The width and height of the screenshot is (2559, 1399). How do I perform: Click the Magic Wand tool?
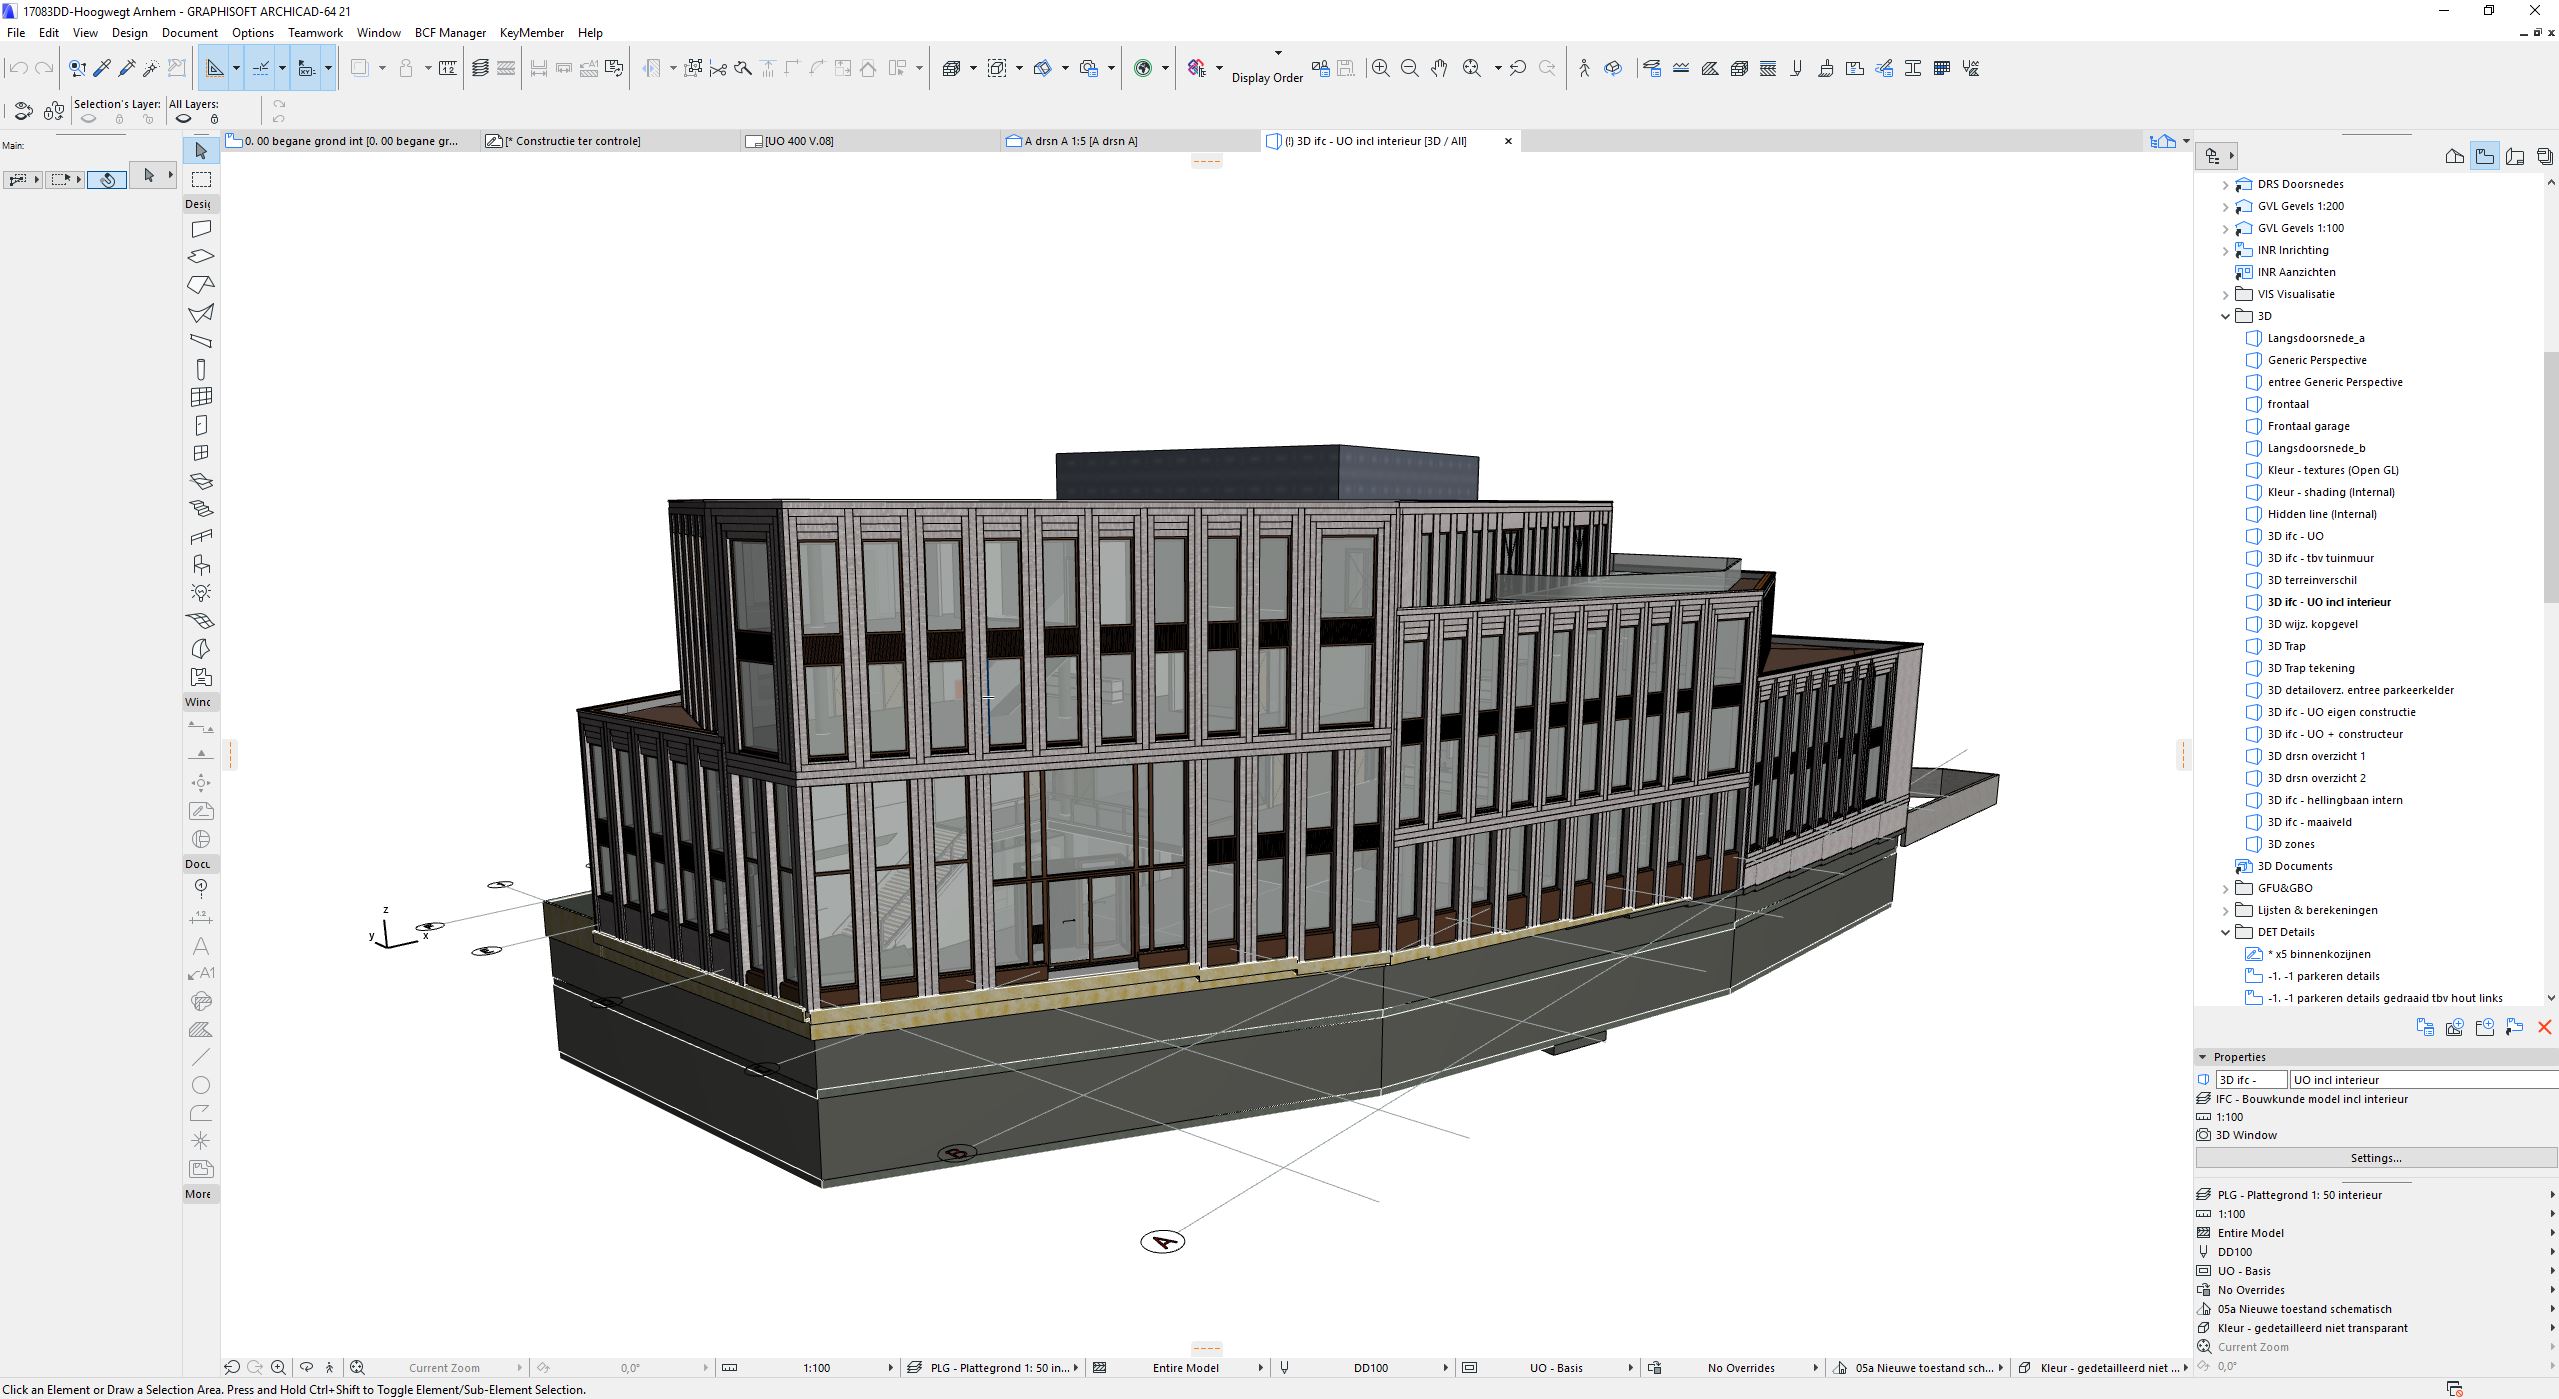pyautogui.click(x=151, y=68)
